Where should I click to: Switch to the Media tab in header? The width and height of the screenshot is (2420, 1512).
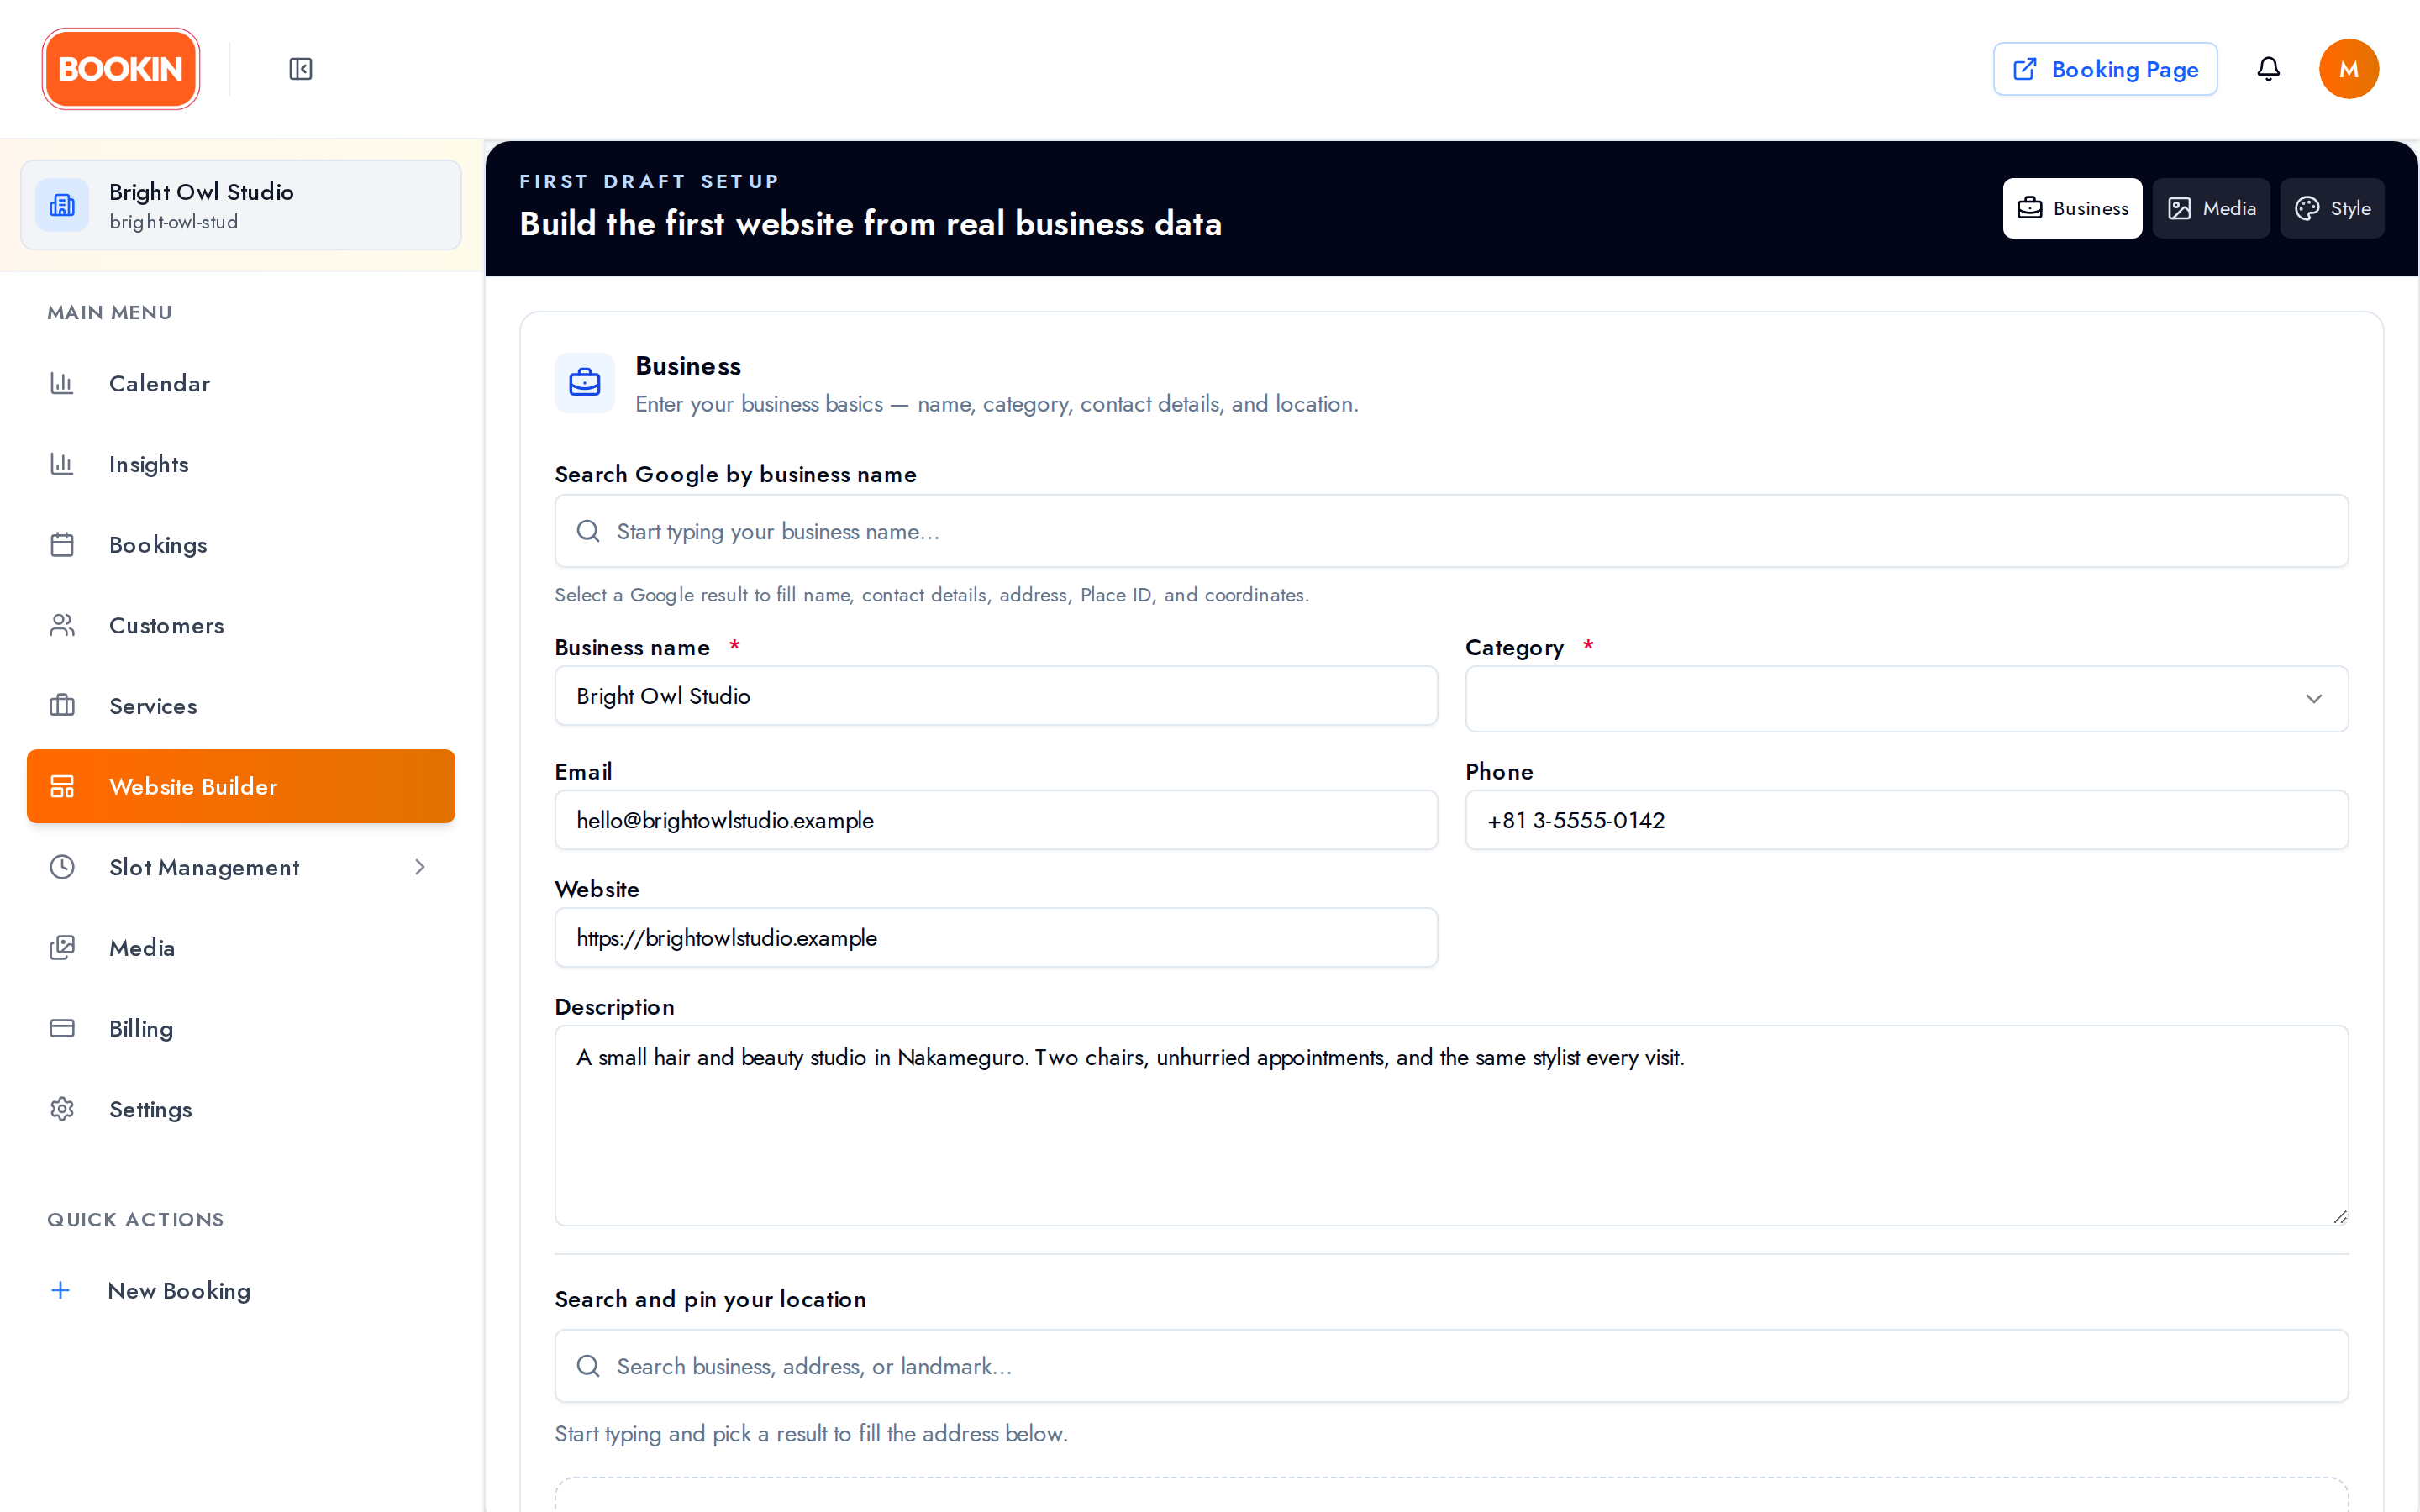(x=2211, y=208)
